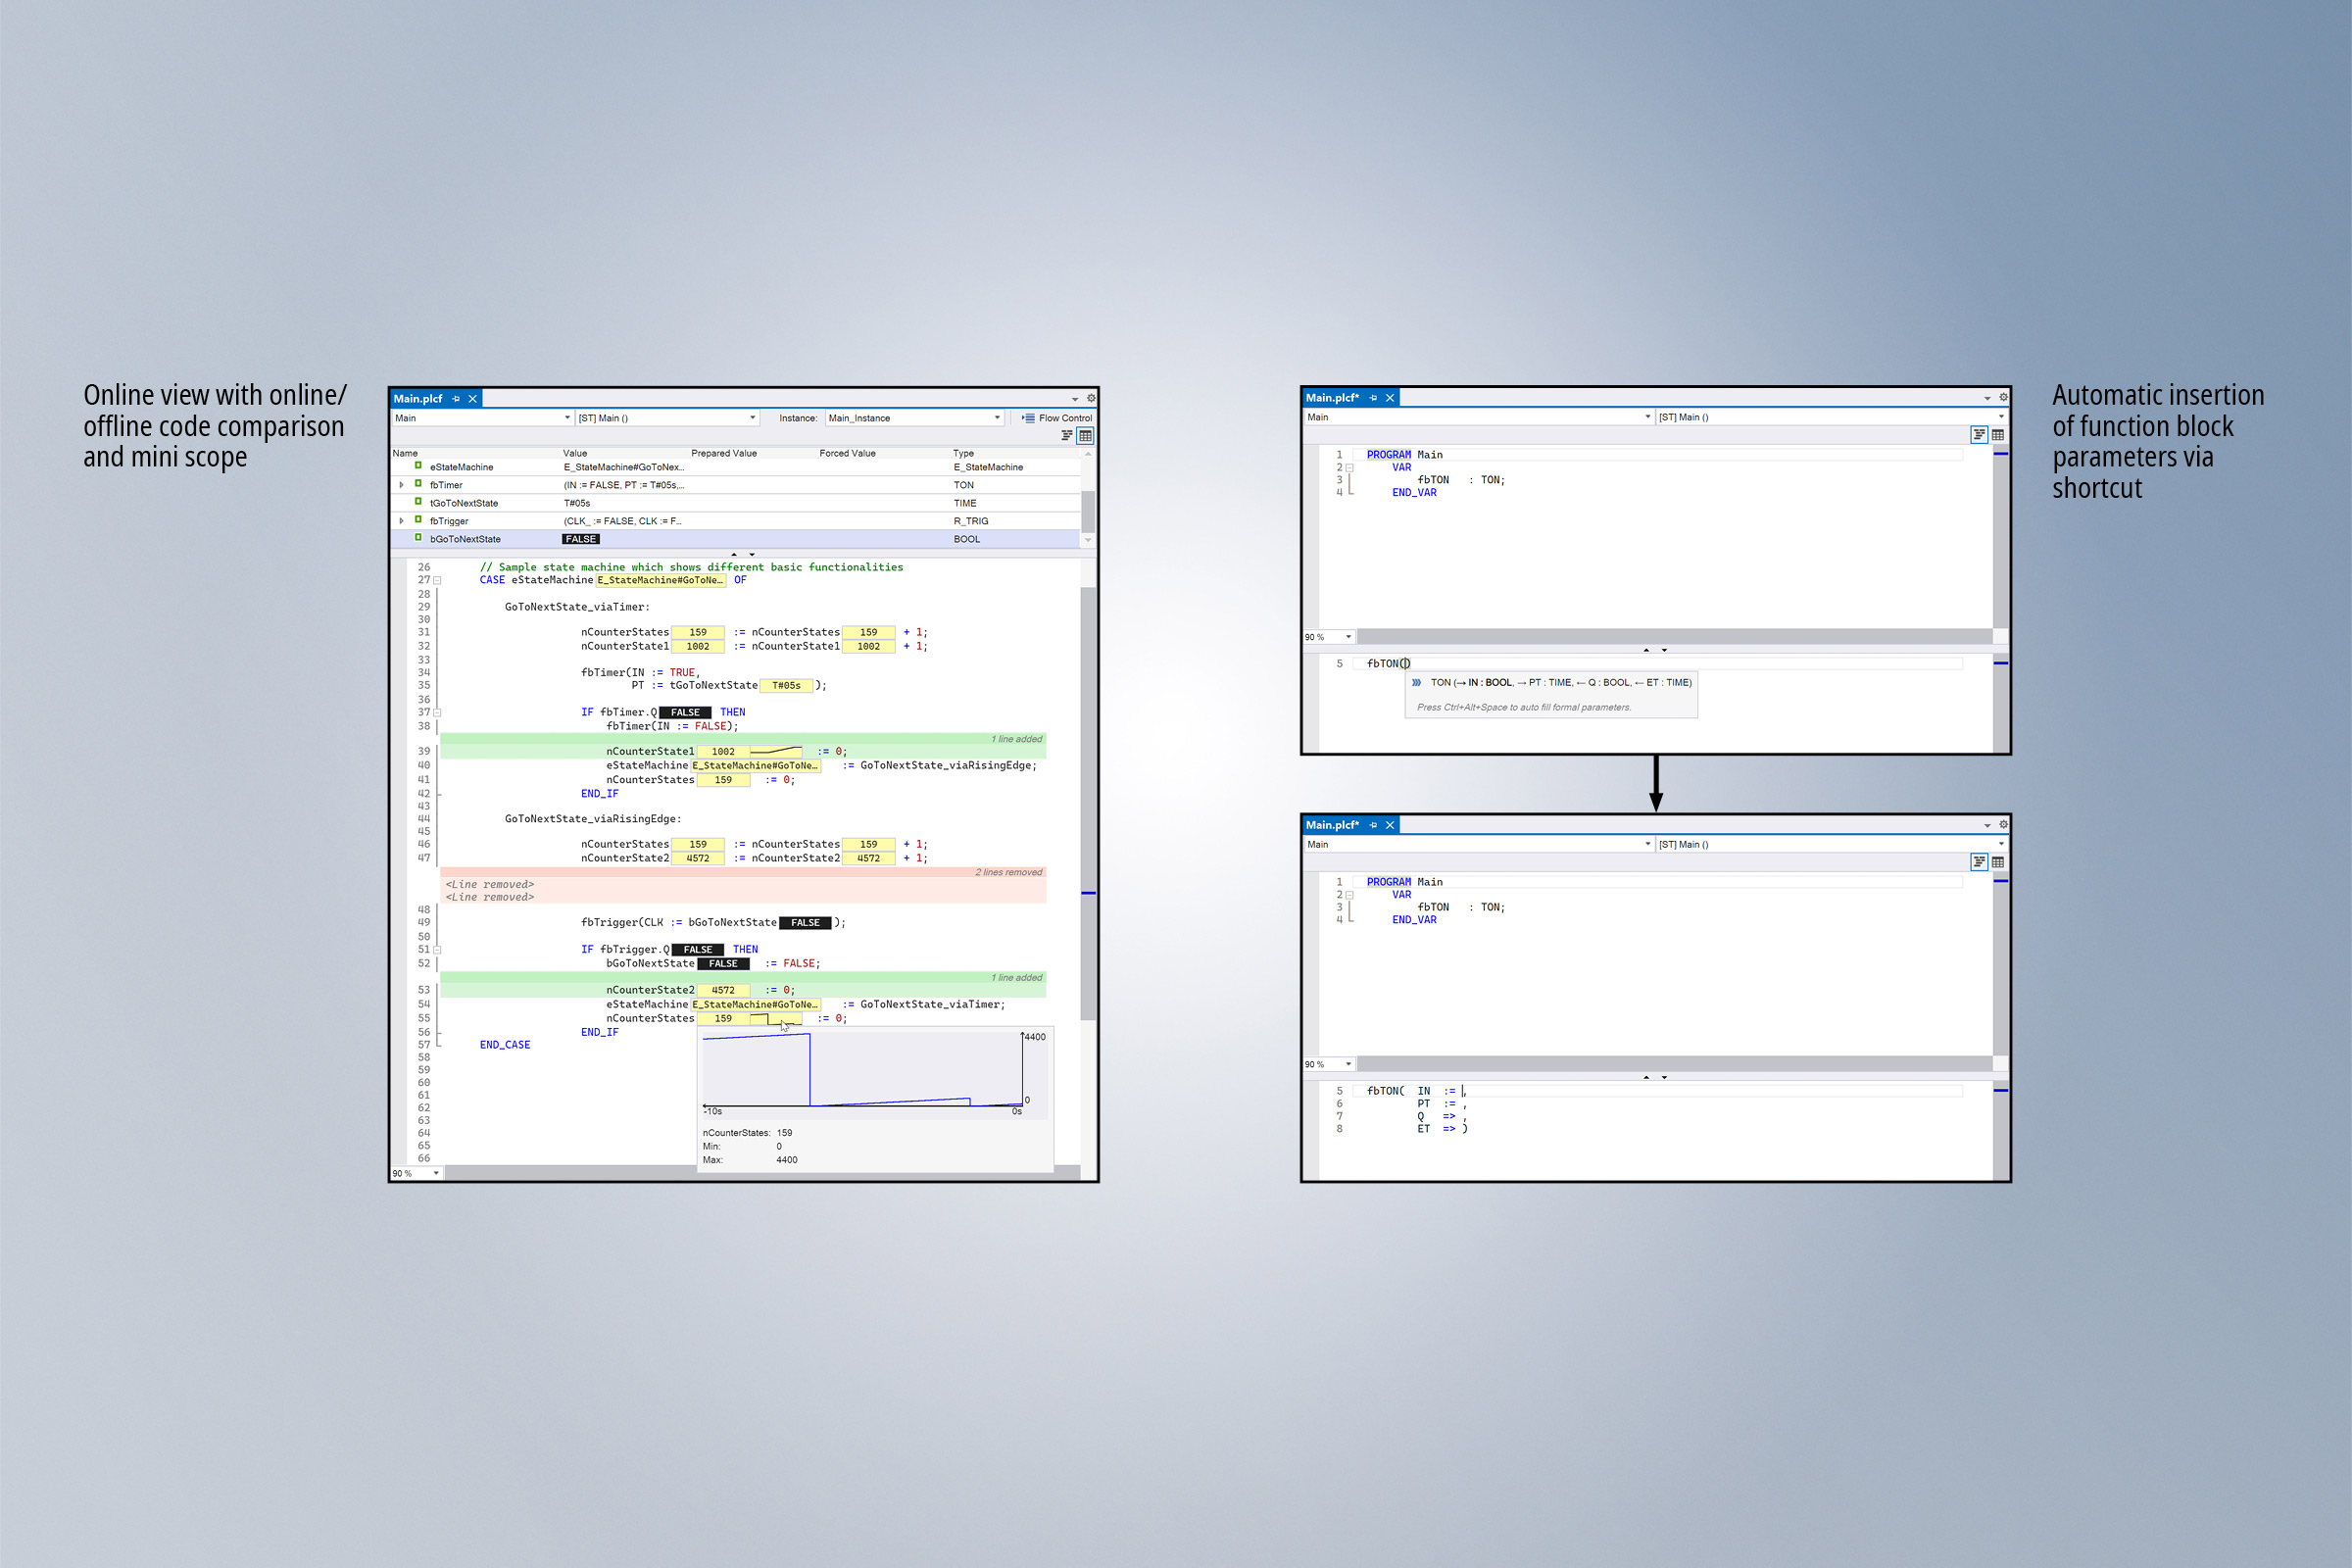Click textual view icon in bottom-right editor
The width and height of the screenshot is (2352, 1568).
tap(1979, 862)
